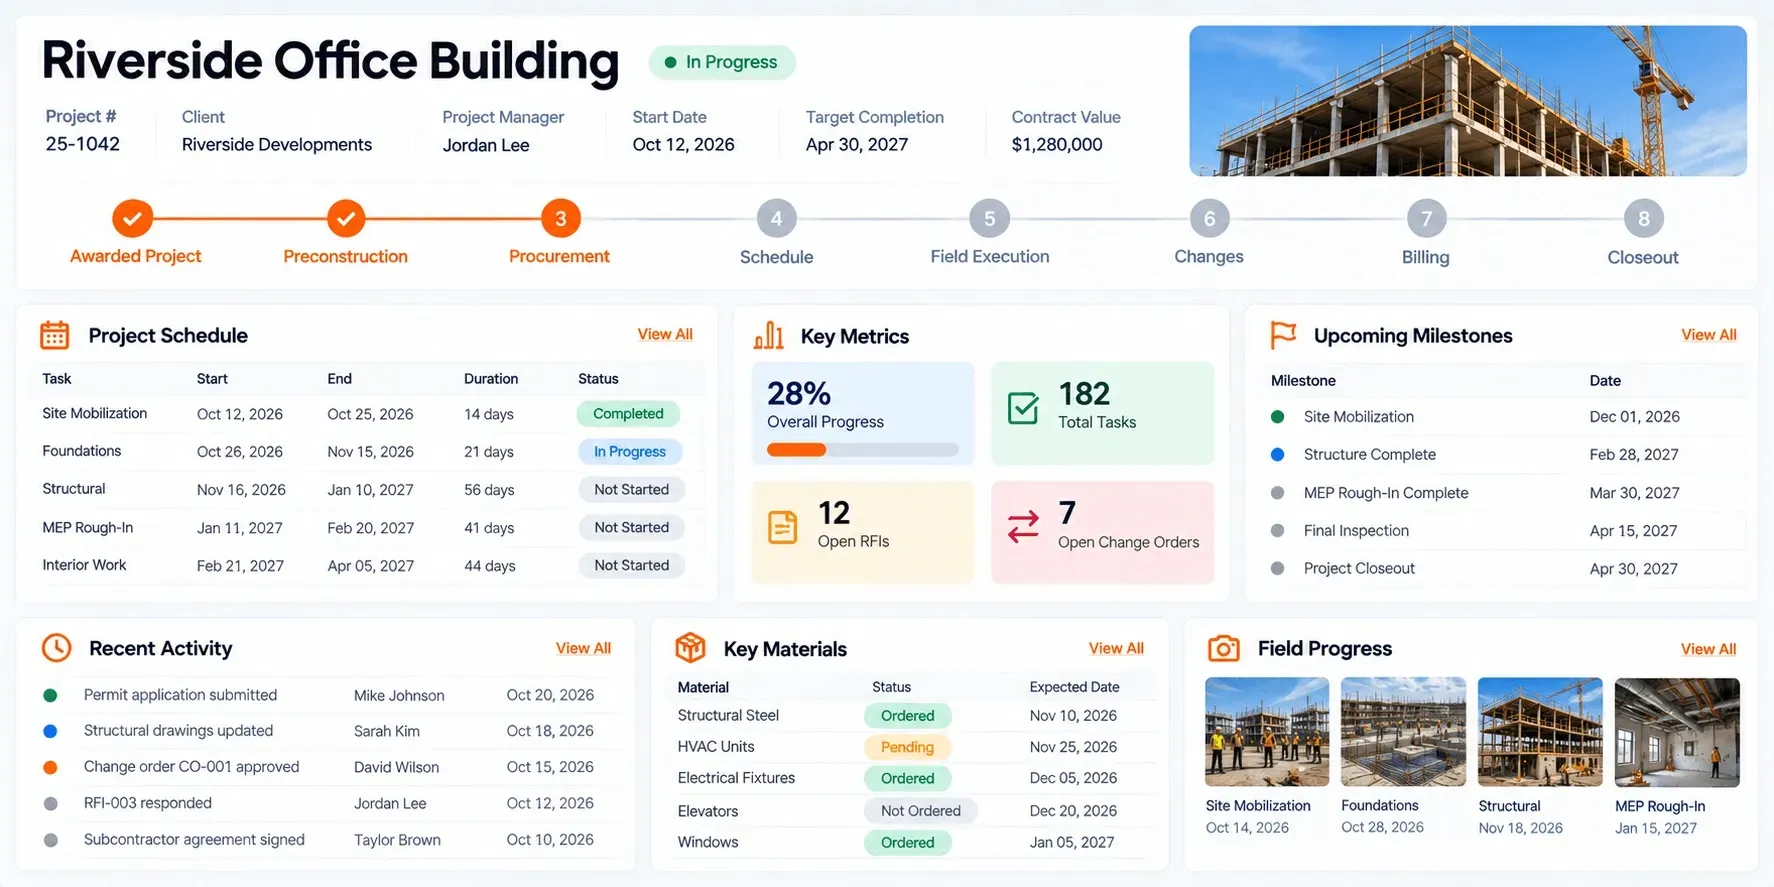Select step 8 Closeout circle
The width and height of the screenshot is (1774, 887).
click(1644, 218)
